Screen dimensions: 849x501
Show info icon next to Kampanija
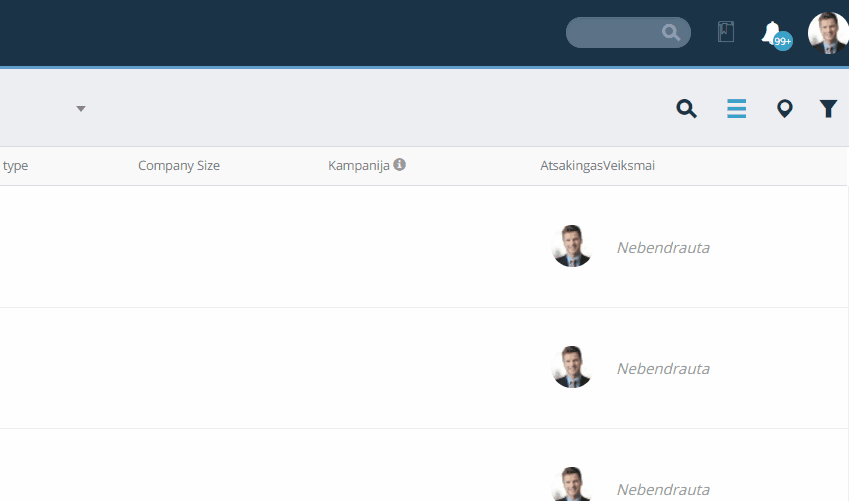click(x=400, y=164)
